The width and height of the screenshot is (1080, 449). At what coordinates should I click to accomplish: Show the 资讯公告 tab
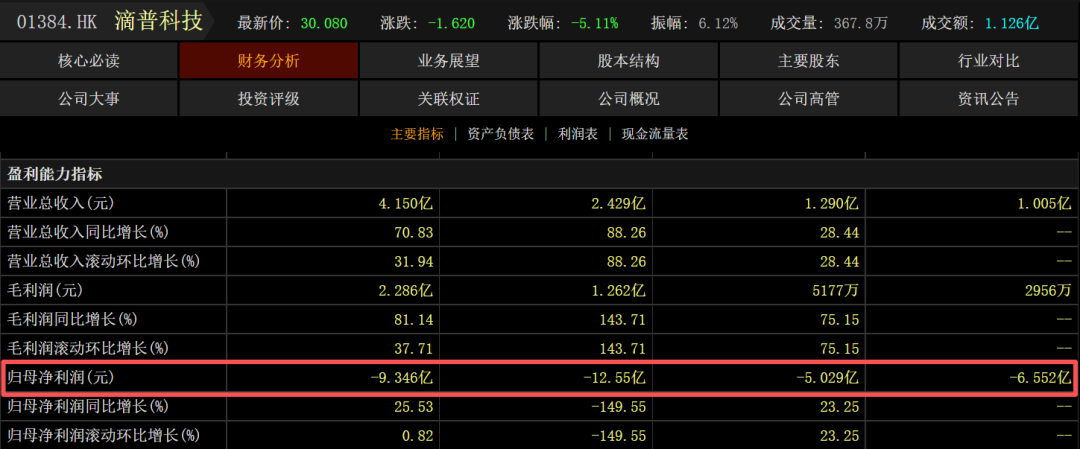(x=988, y=99)
